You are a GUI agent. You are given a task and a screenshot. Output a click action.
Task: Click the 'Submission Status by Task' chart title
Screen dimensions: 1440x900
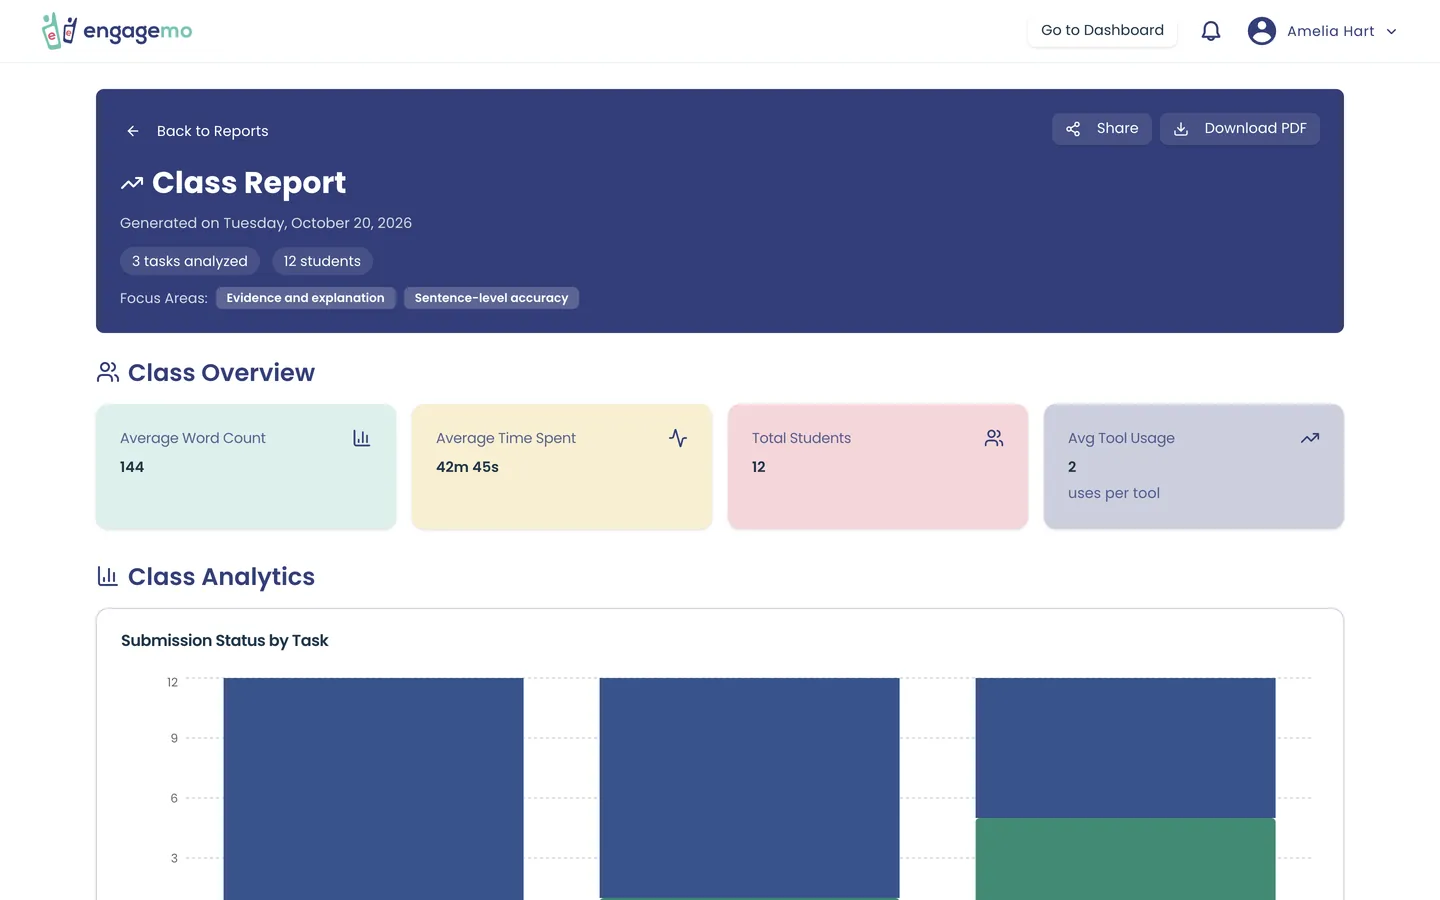click(x=225, y=640)
